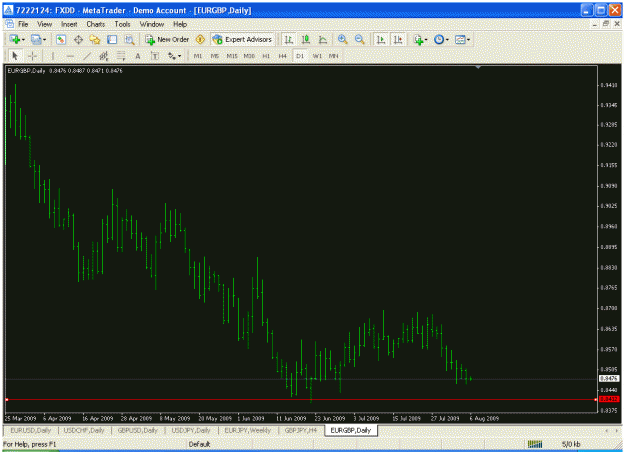Screen dimensions: 625x452
Task: Click the red 0.8412 price label
Action: point(609,399)
